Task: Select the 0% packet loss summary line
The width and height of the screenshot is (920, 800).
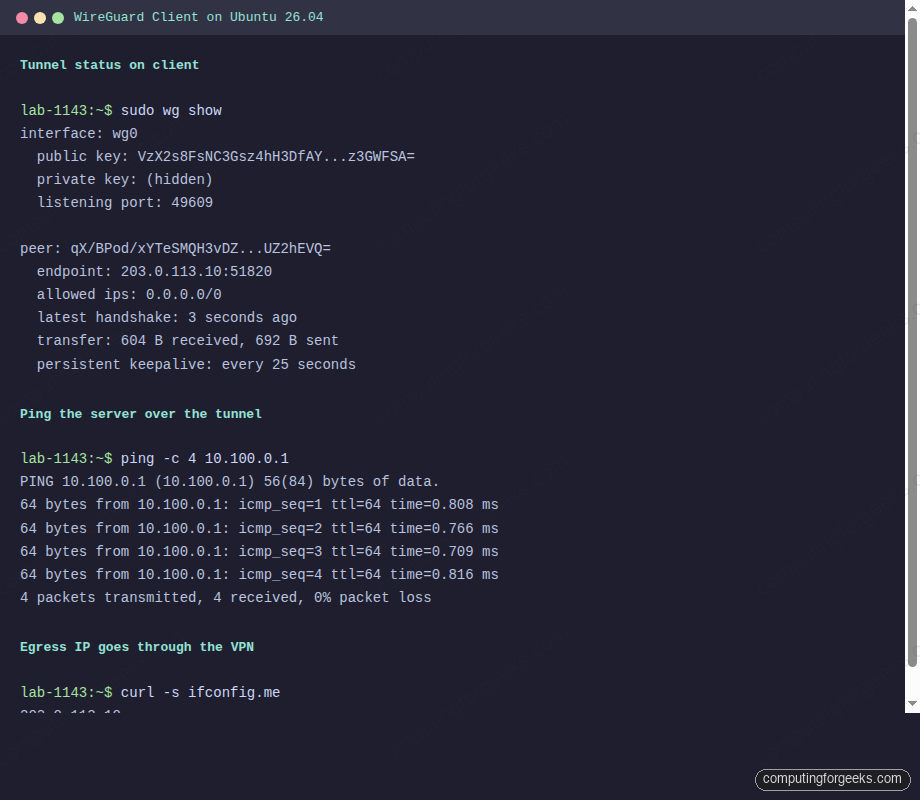Action: (226, 597)
